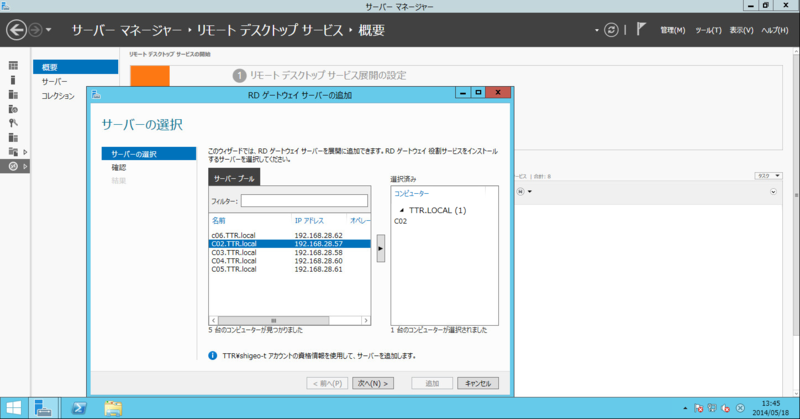Viewport: 800px width, 419px height.
Task: Launch PowerShell from the taskbar
Action: pyautogui.click(x=79, y=408)
